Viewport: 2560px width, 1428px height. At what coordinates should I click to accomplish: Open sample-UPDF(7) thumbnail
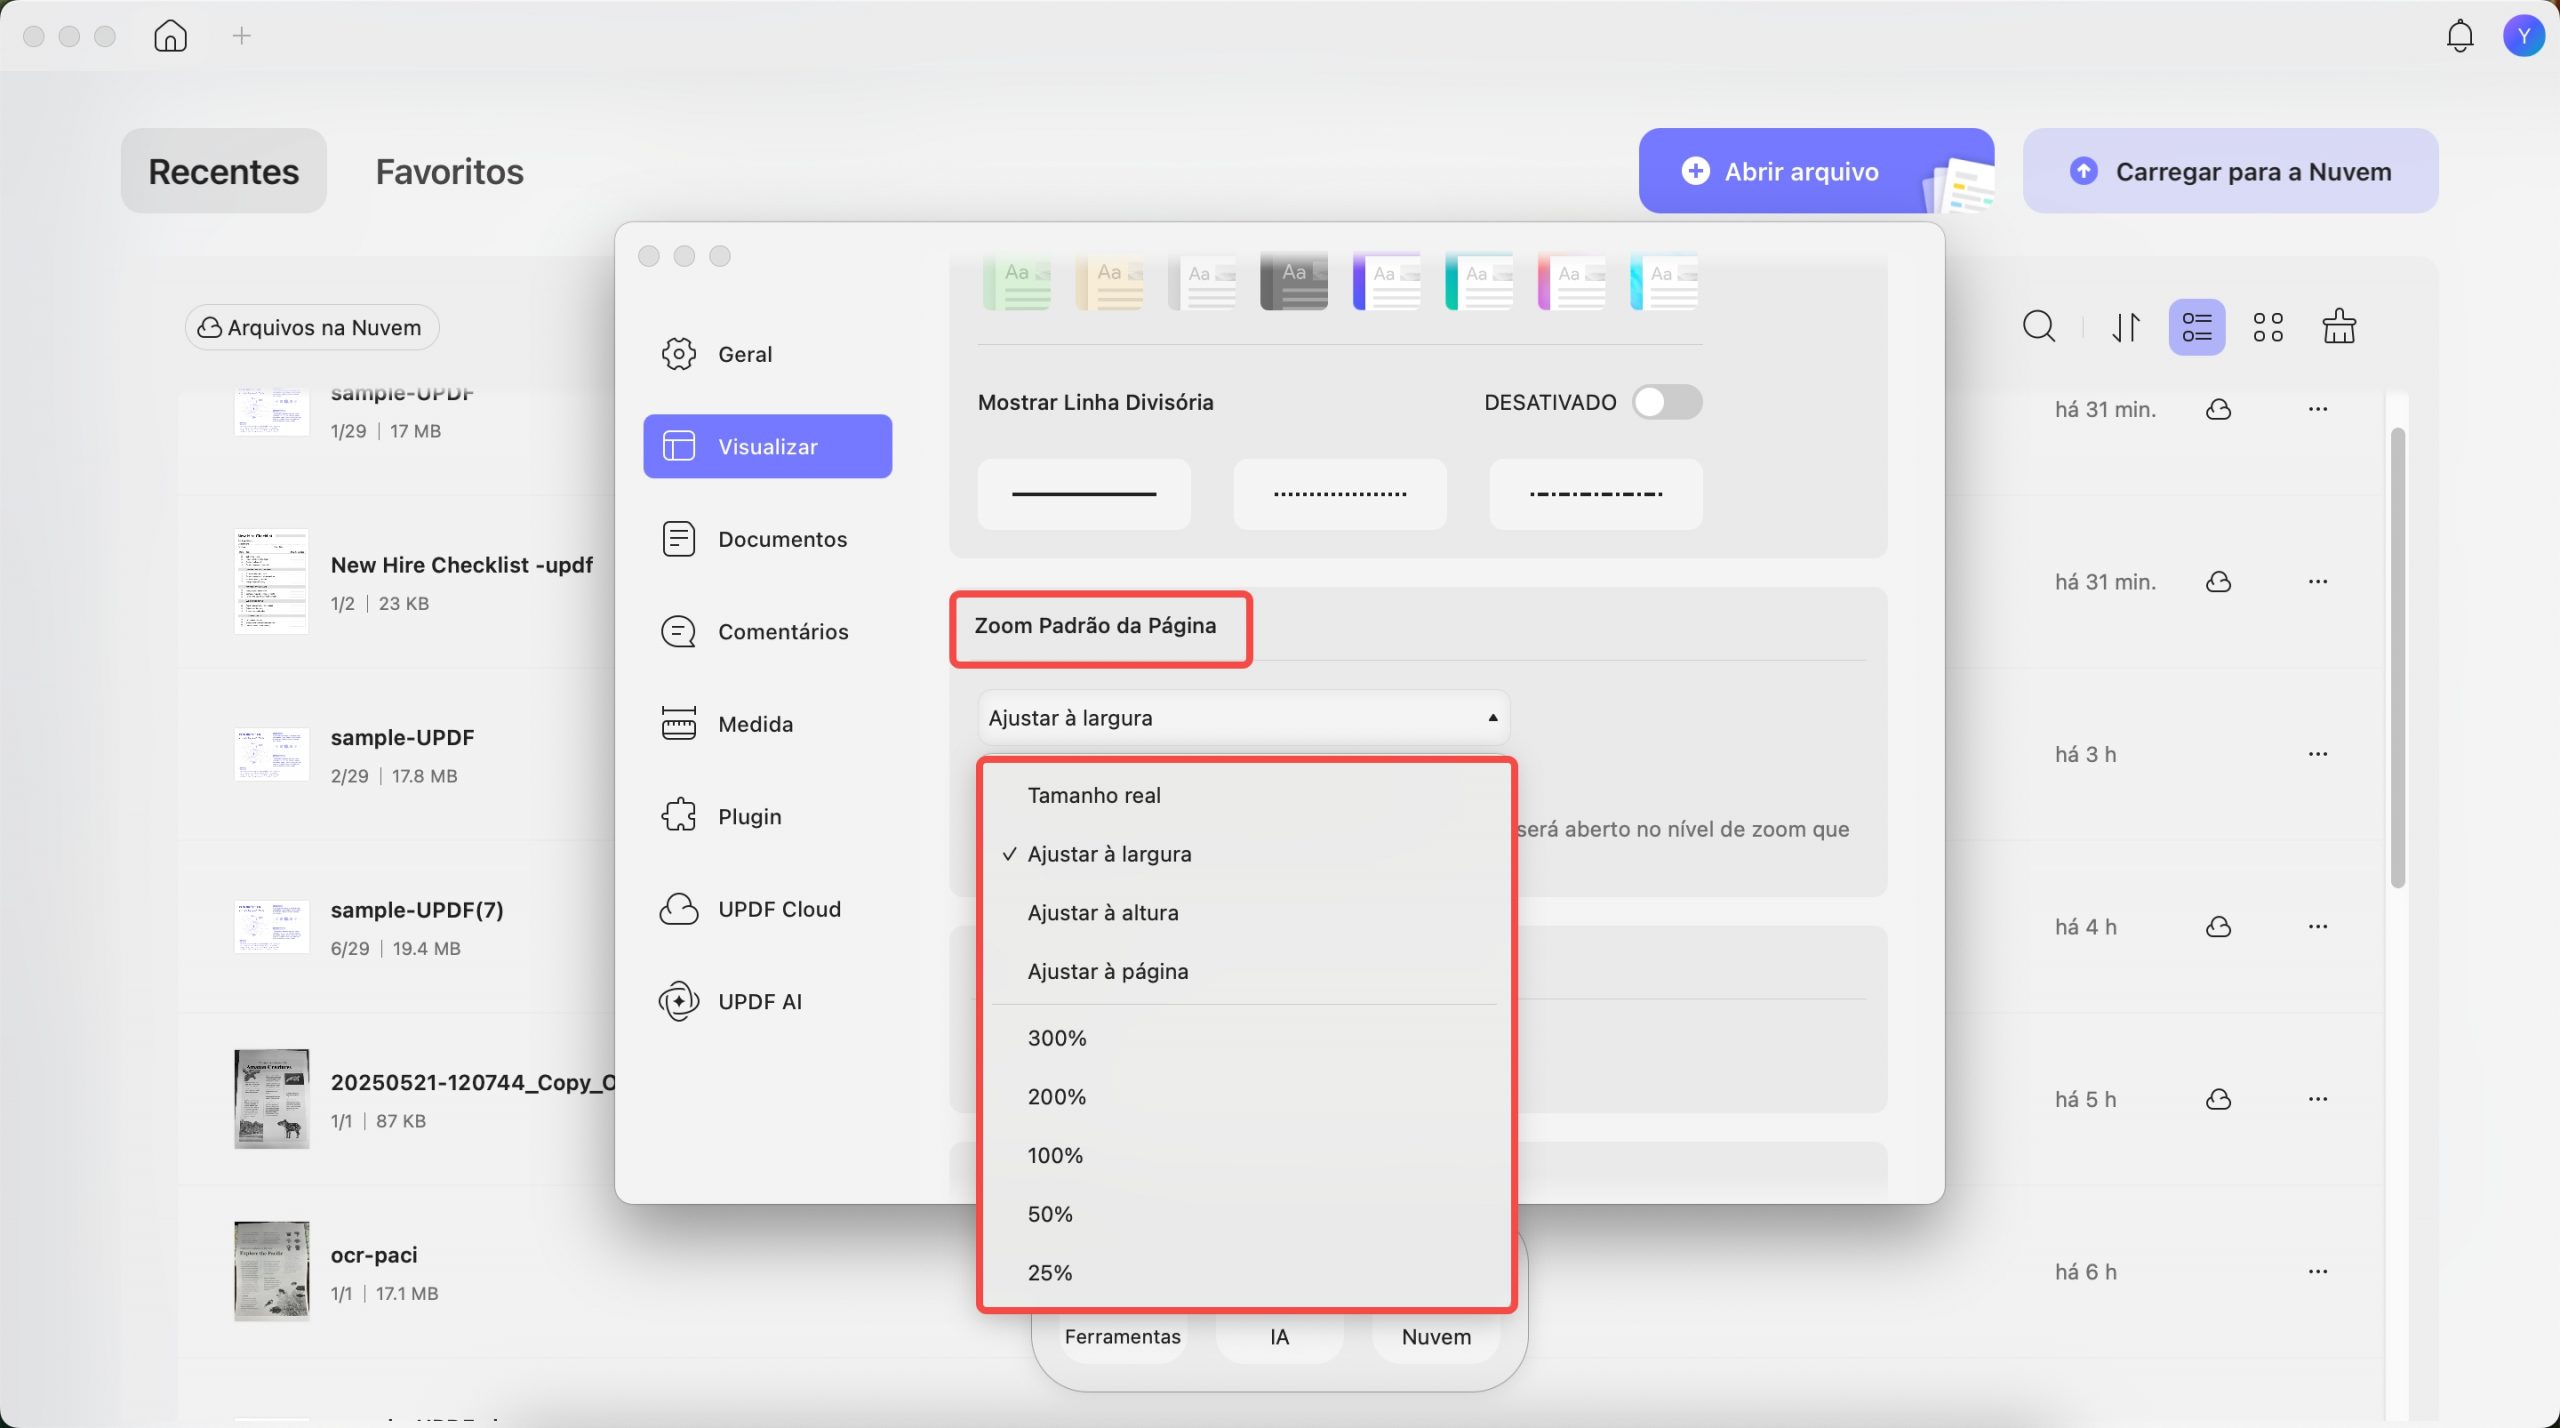[x=271, y=926]
